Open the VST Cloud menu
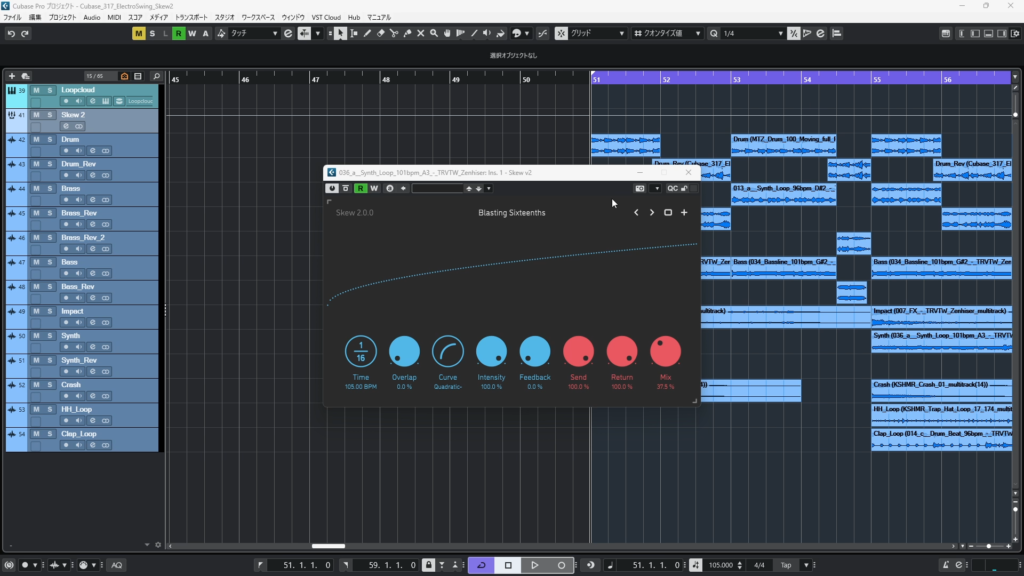This screenshot has width=1024, height=576. (326, 18)
